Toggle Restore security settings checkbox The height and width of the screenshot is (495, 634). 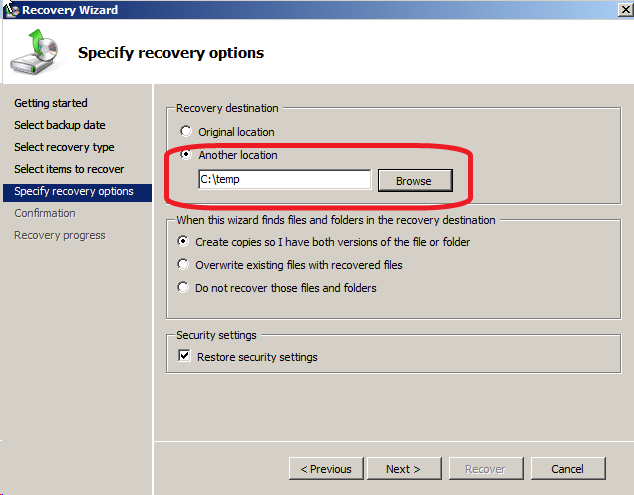point(184,356)
